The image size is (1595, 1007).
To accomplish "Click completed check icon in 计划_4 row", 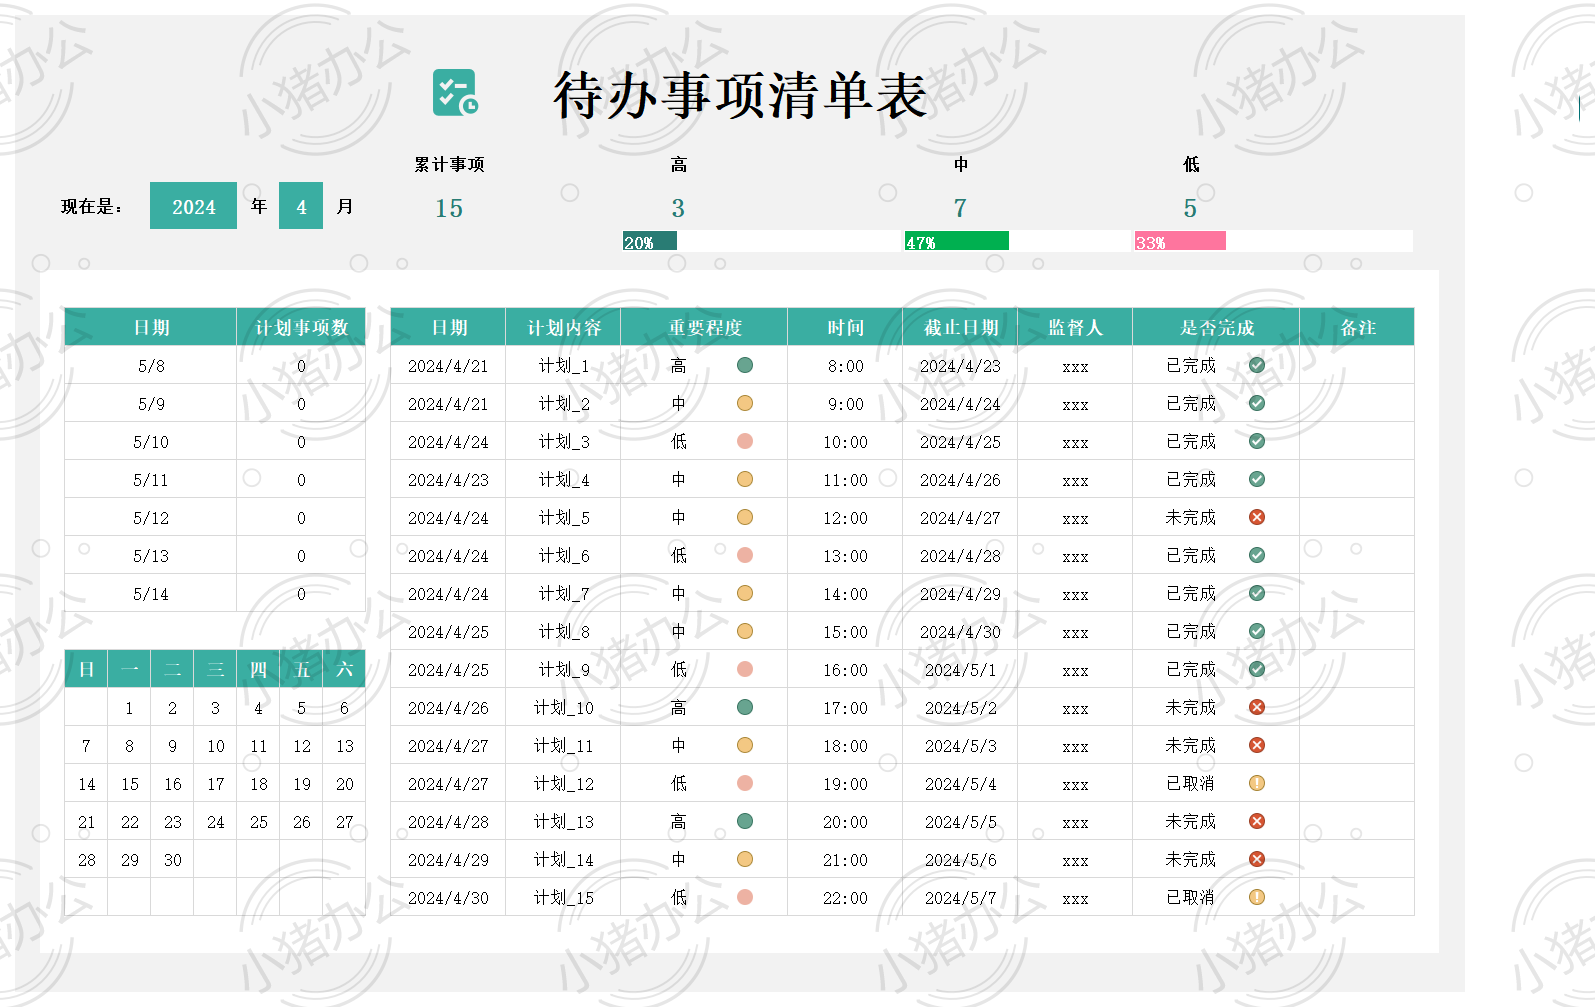I will pos(1257,479).
